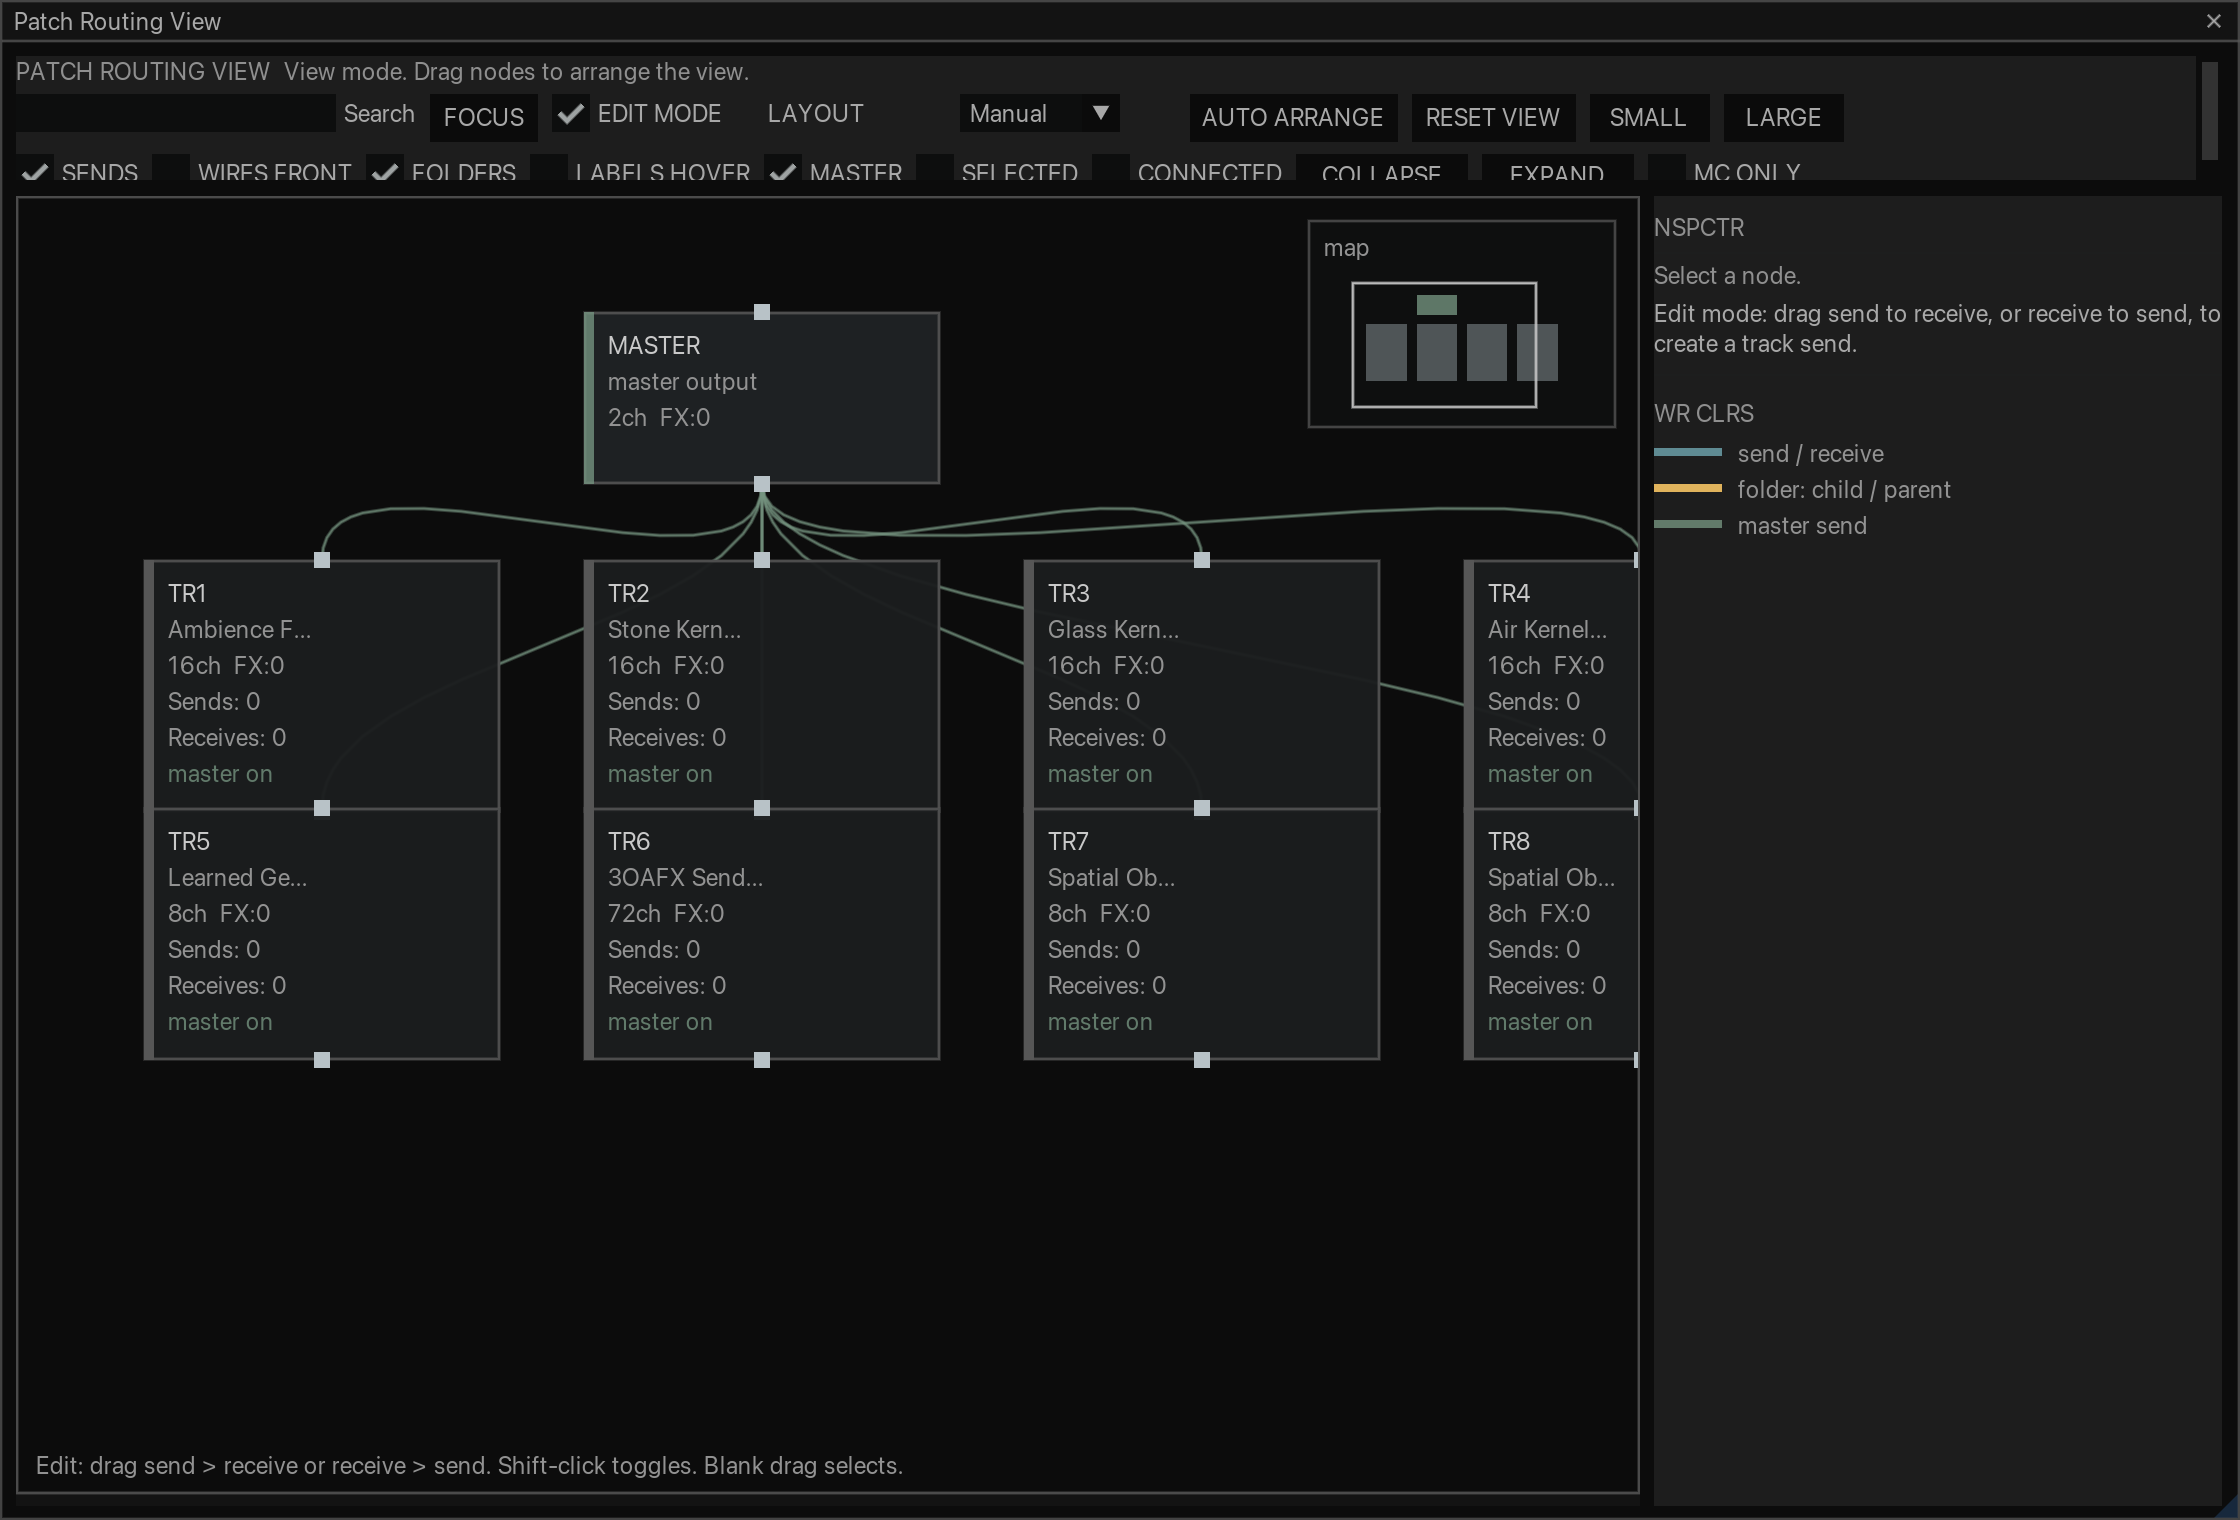This screenshot has width=2240, height=1520.
Task: Click TR6 '72ch FX:0' text
Action: [x=666, y=914]
